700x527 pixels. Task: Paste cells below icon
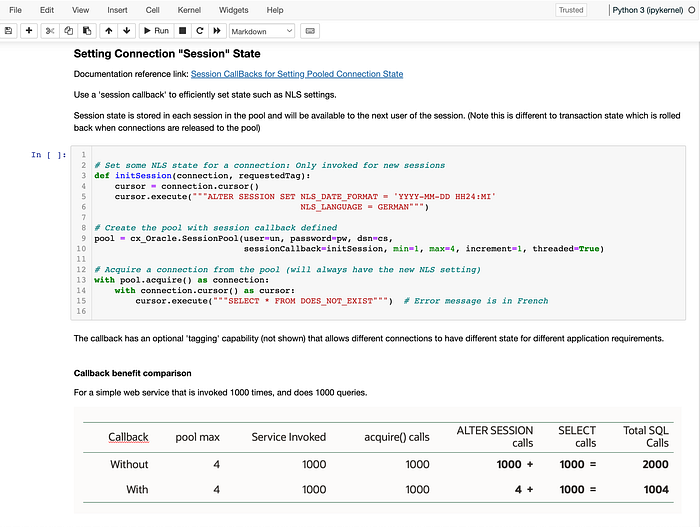point(87,31)
